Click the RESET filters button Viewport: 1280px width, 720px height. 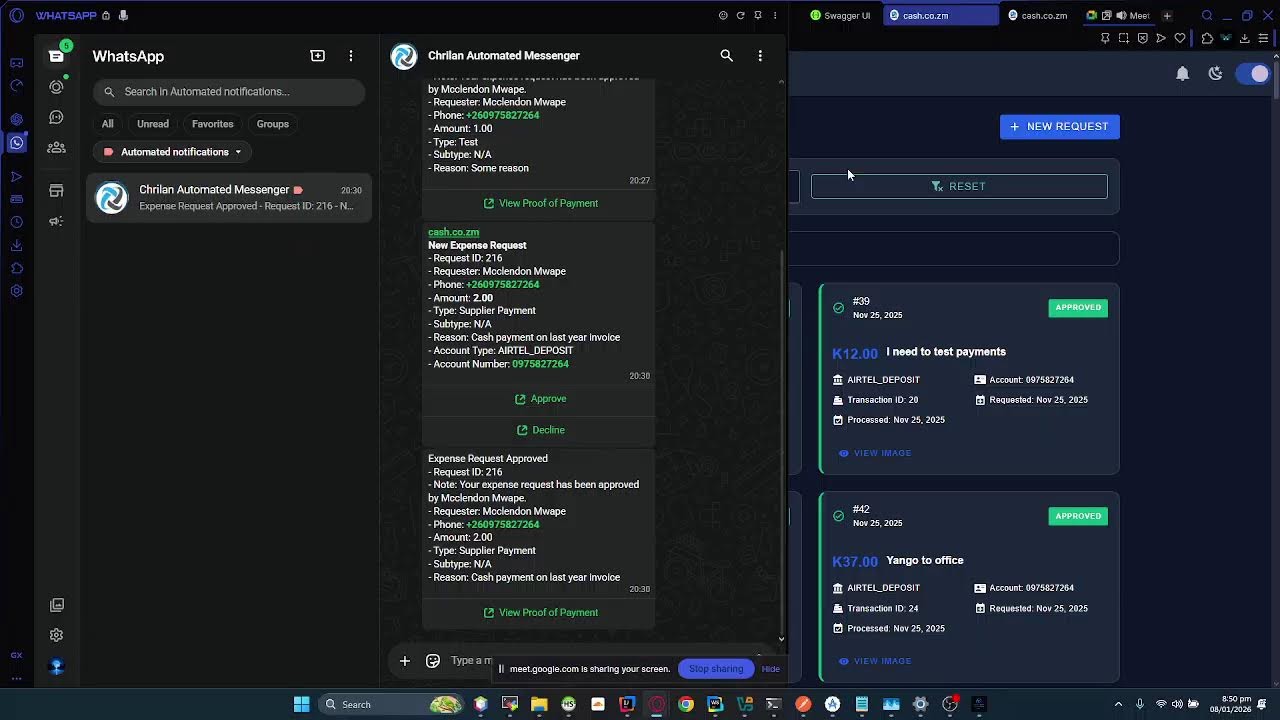(959, 186)
